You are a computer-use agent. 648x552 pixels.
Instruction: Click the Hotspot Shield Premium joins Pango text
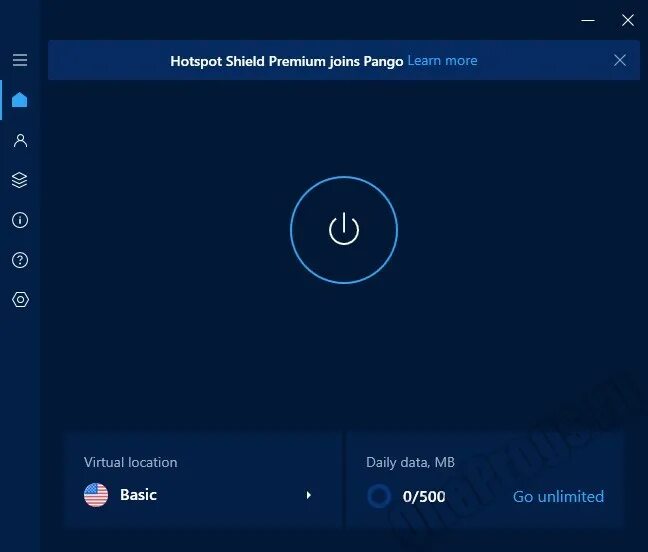286,61
